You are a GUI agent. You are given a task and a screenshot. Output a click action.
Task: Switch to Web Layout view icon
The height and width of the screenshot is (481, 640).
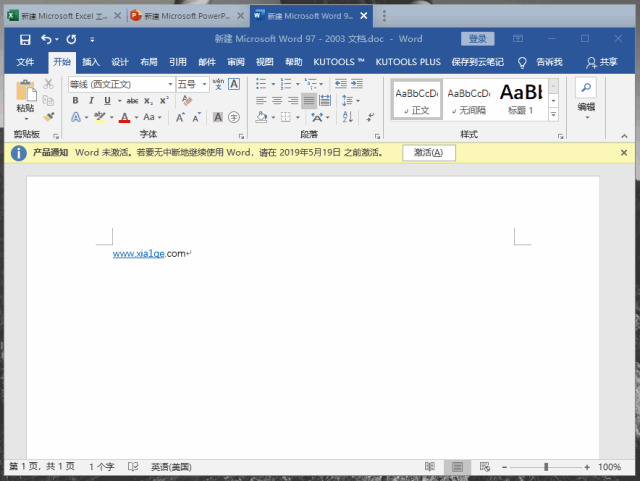(x=484, y=466)
